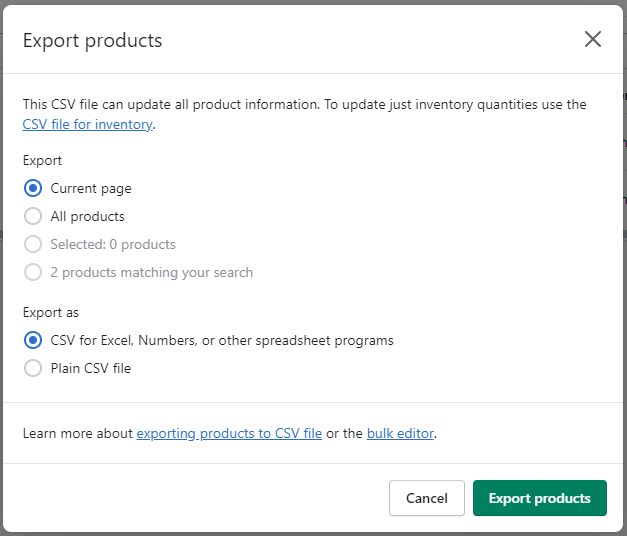Close the Export products dialog with X

[x=593, y=39]
